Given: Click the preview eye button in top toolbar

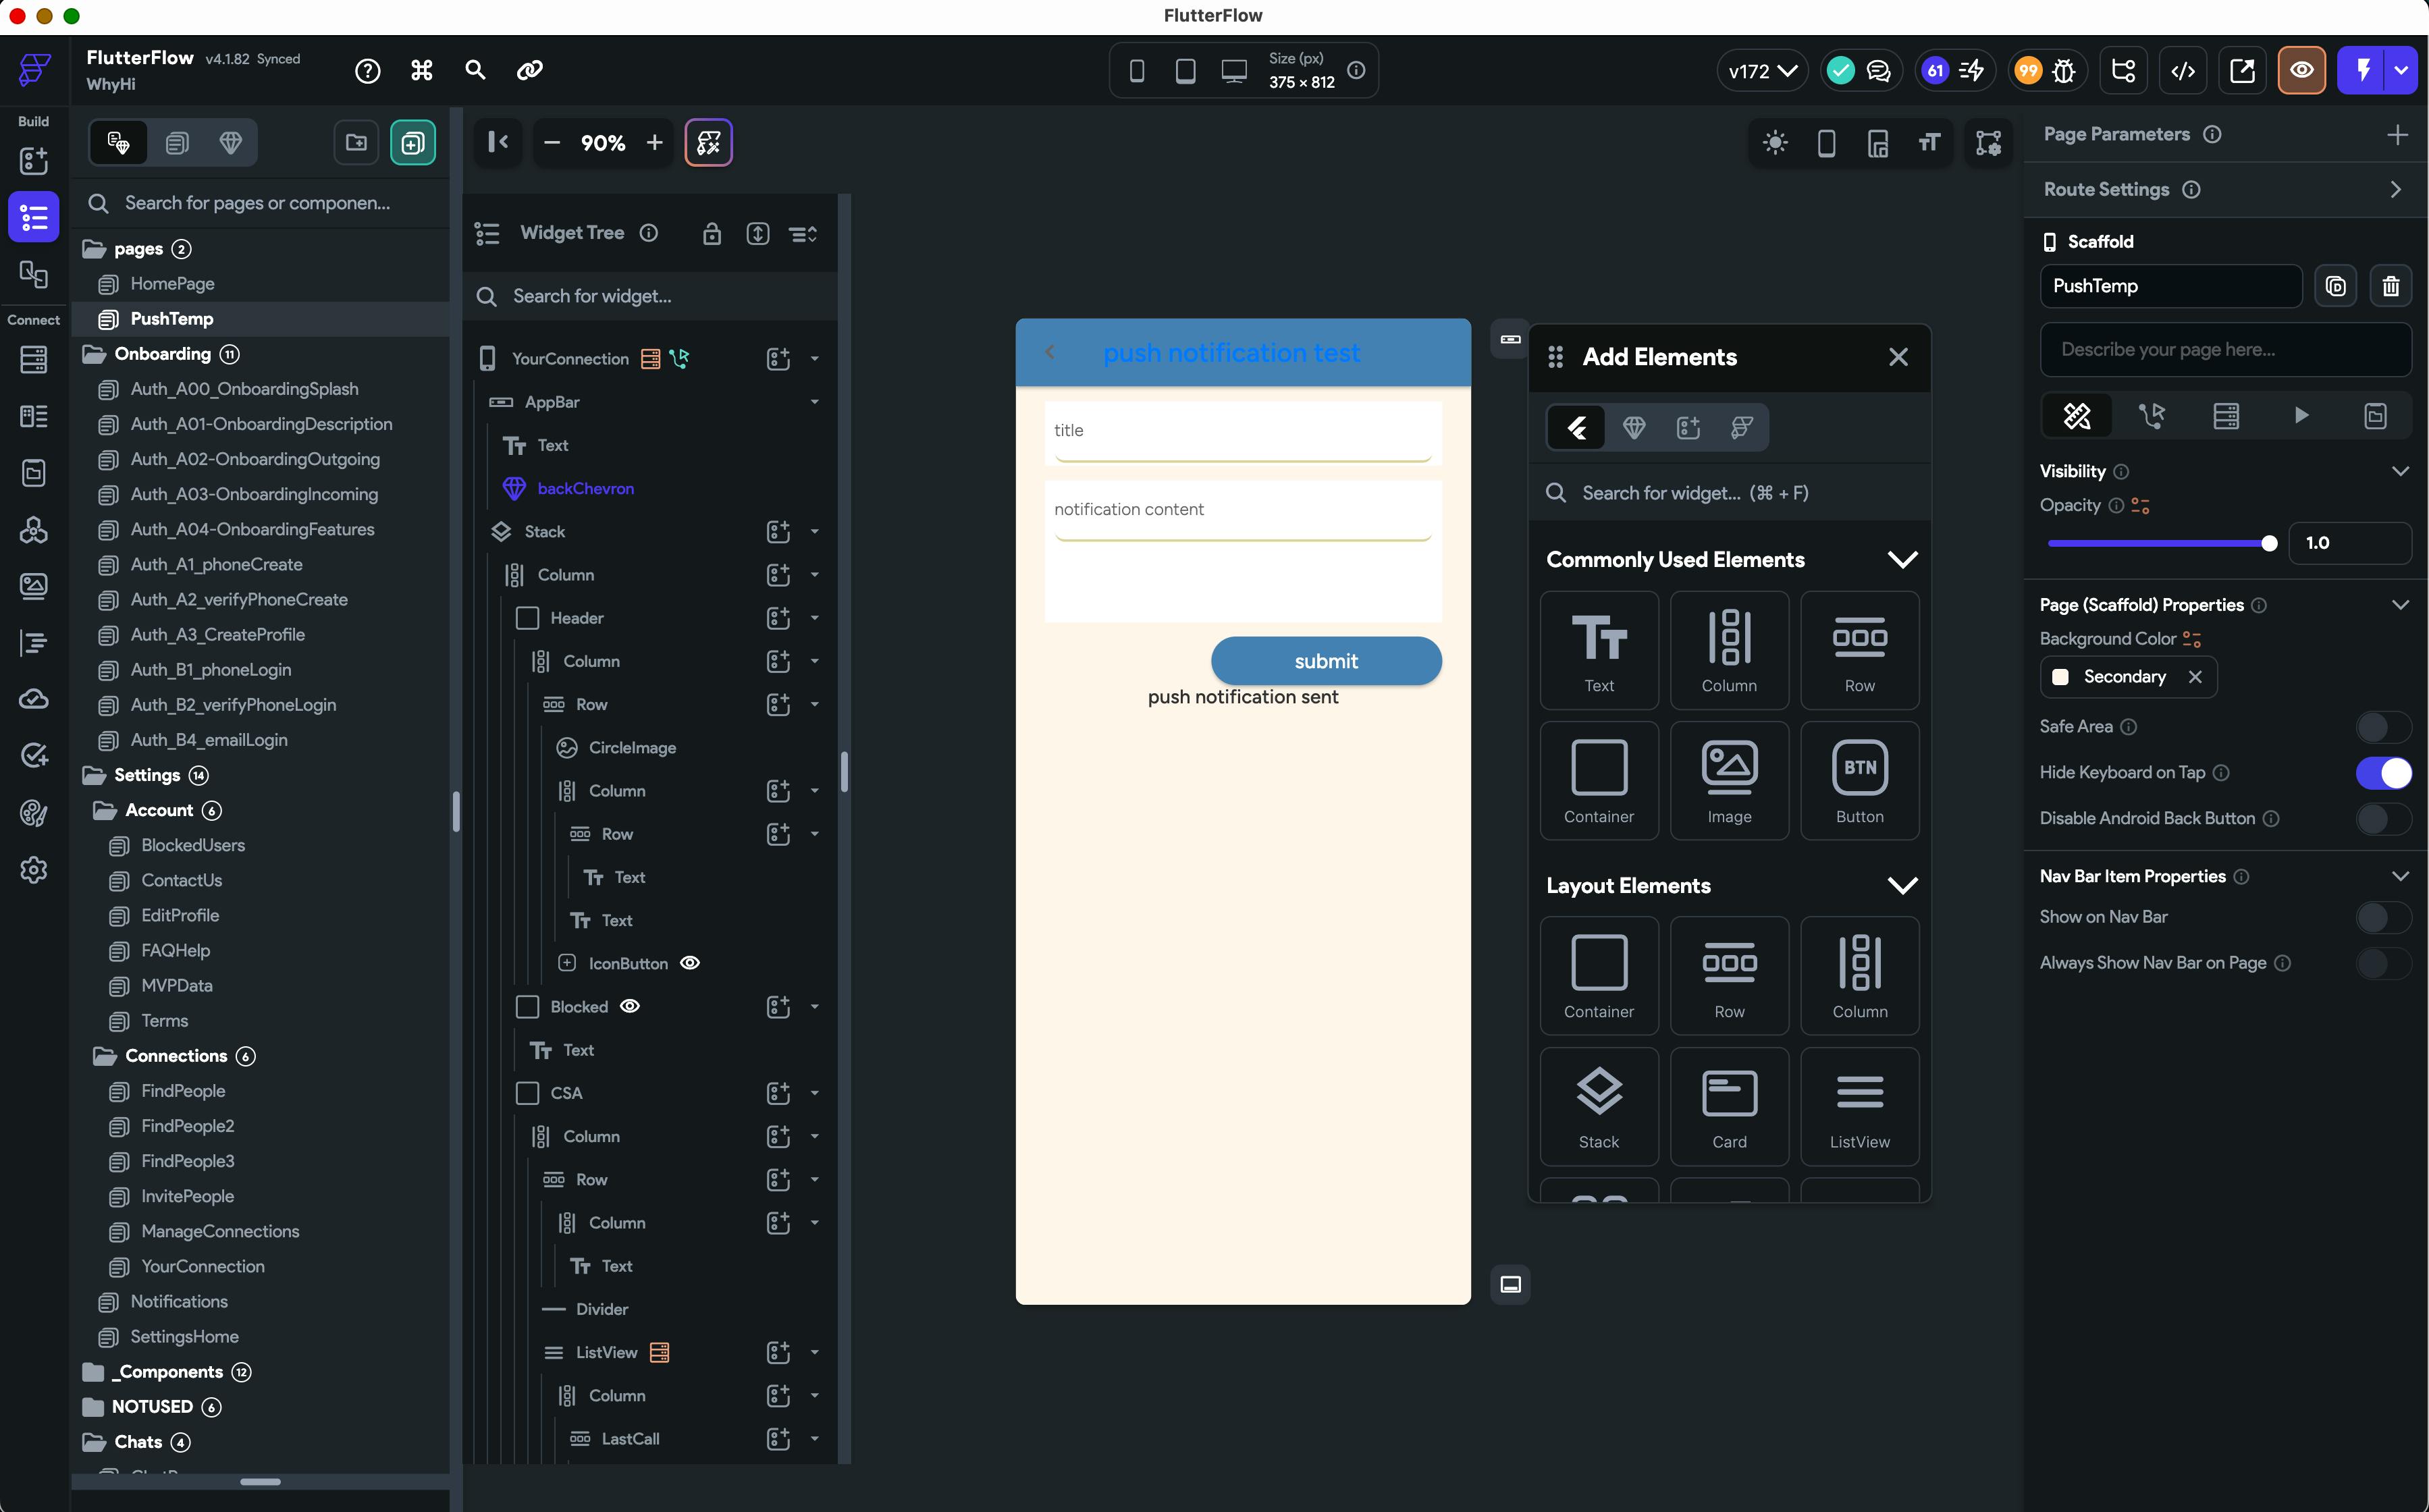Looking at the screenshot, I should coord(2301,71).
